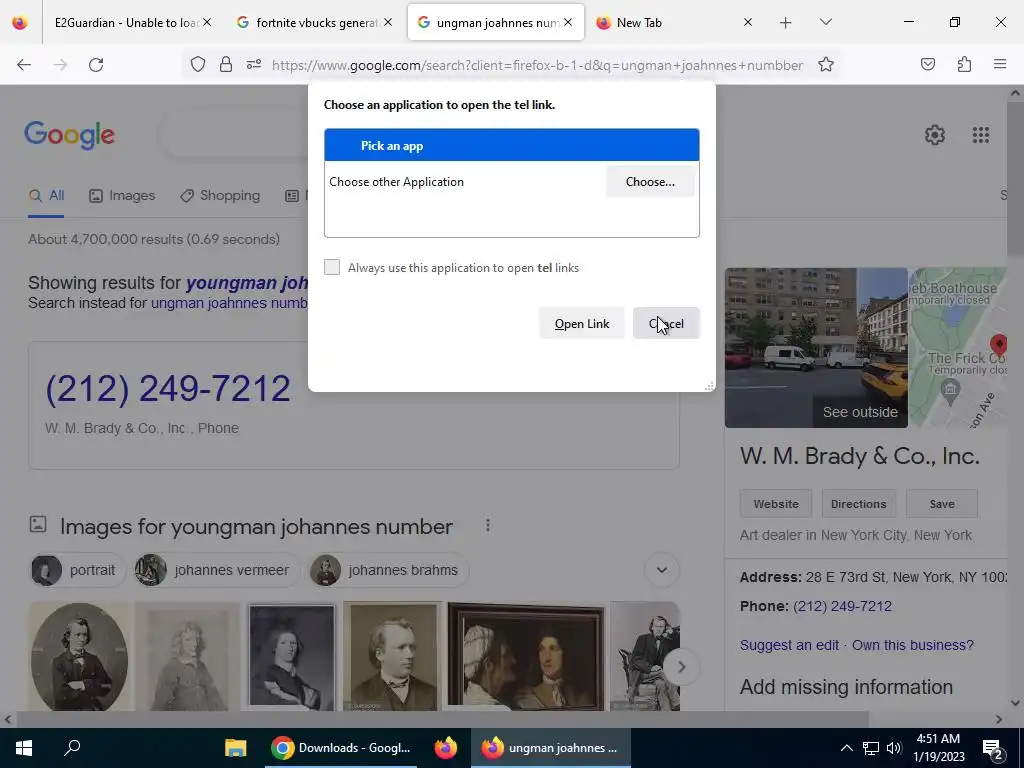1024x768 pixels.
Task: Open the map thumbnail near The Frick
Action: click(958, 347)
